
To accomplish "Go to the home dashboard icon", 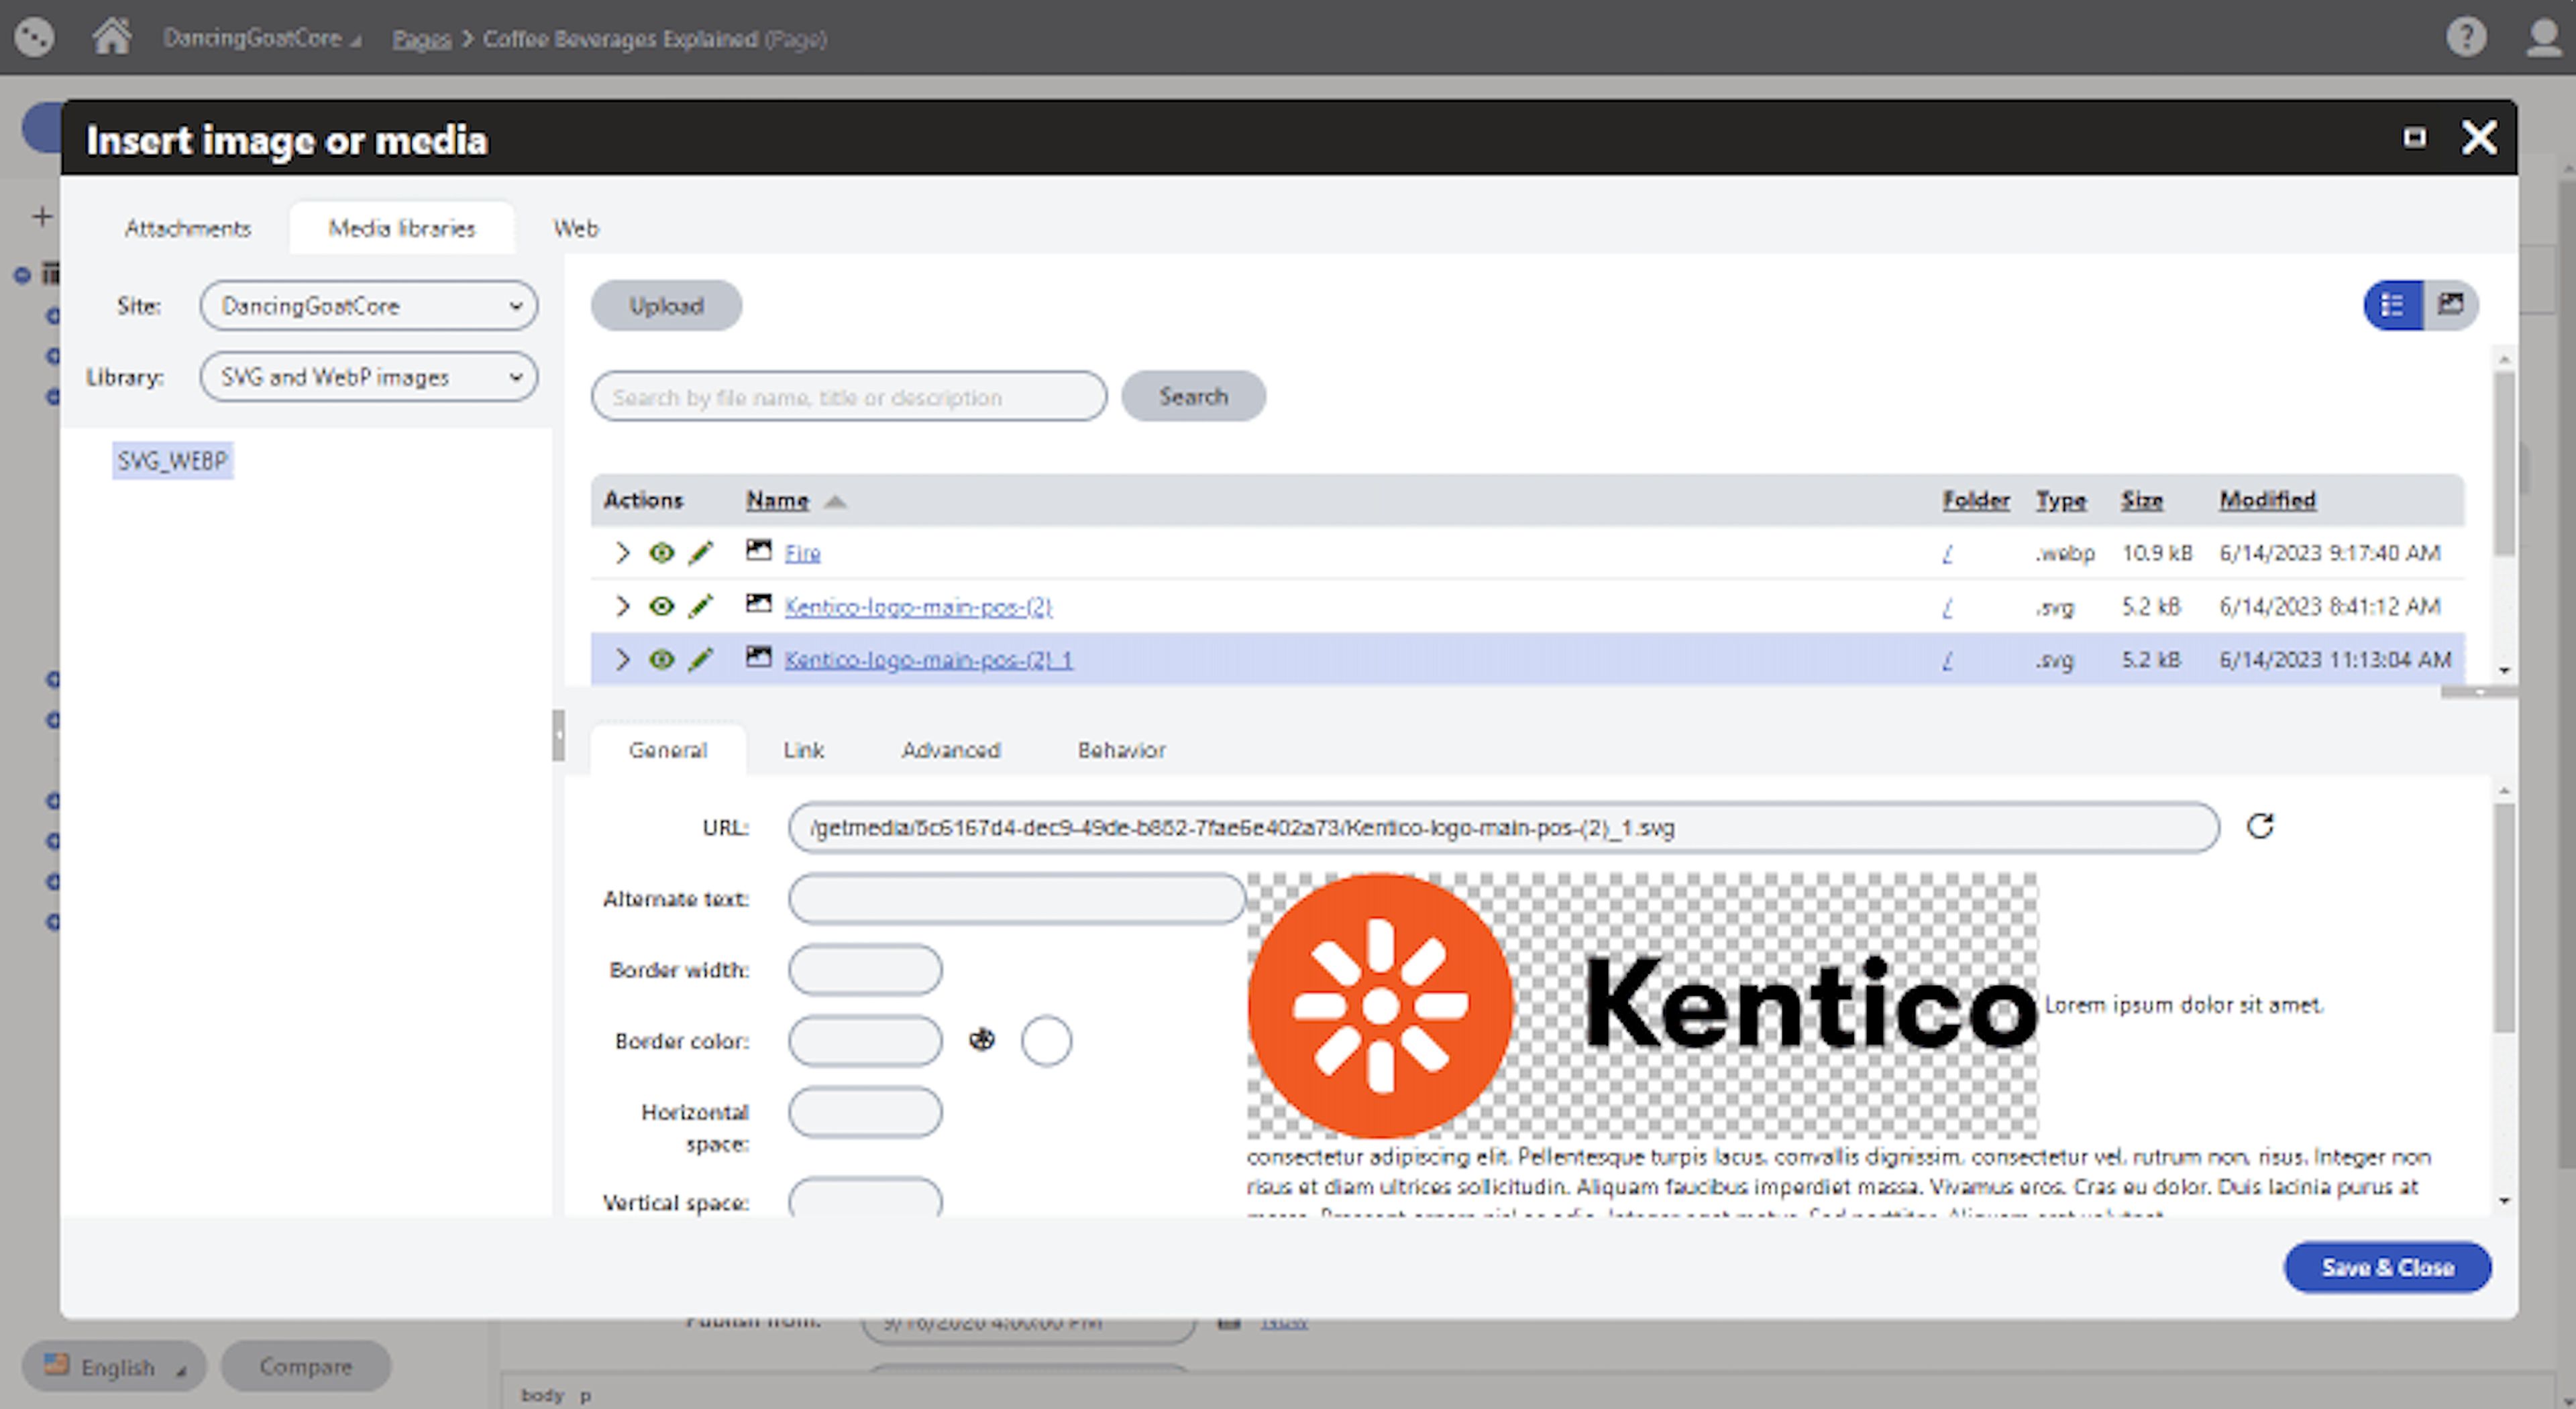I will pos(112,37).
